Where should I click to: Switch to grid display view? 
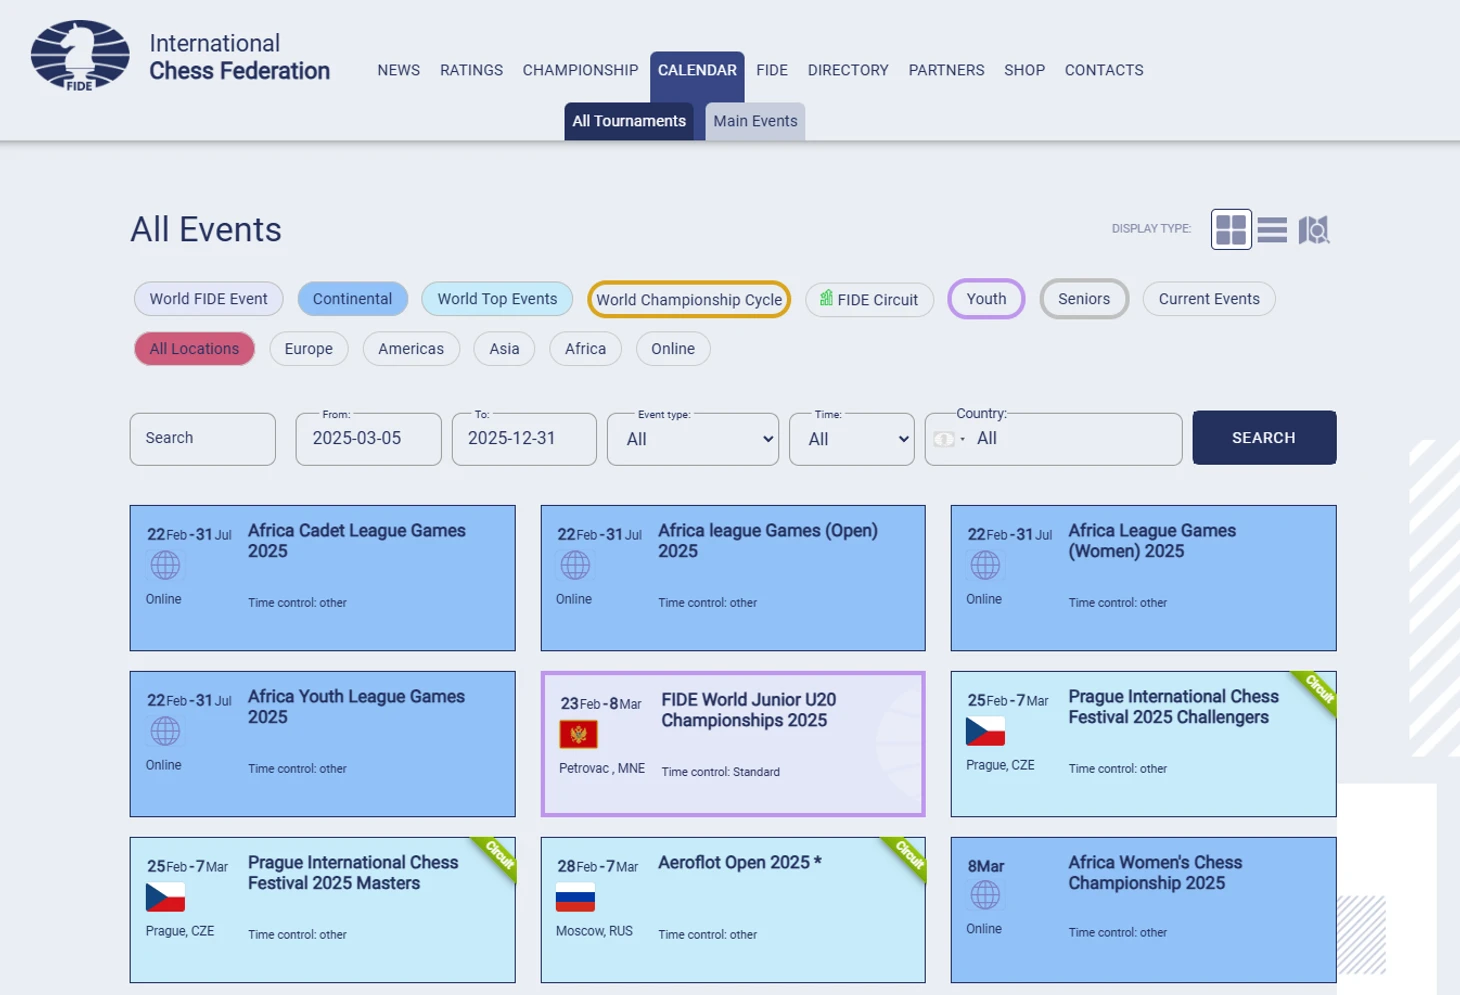(x=1230, y=230)
